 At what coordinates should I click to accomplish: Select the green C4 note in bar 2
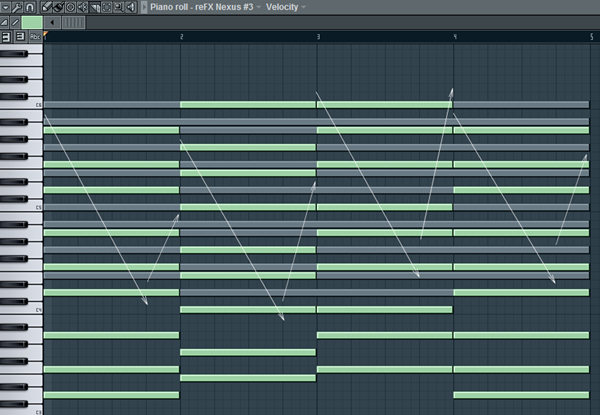coord(248,309)
